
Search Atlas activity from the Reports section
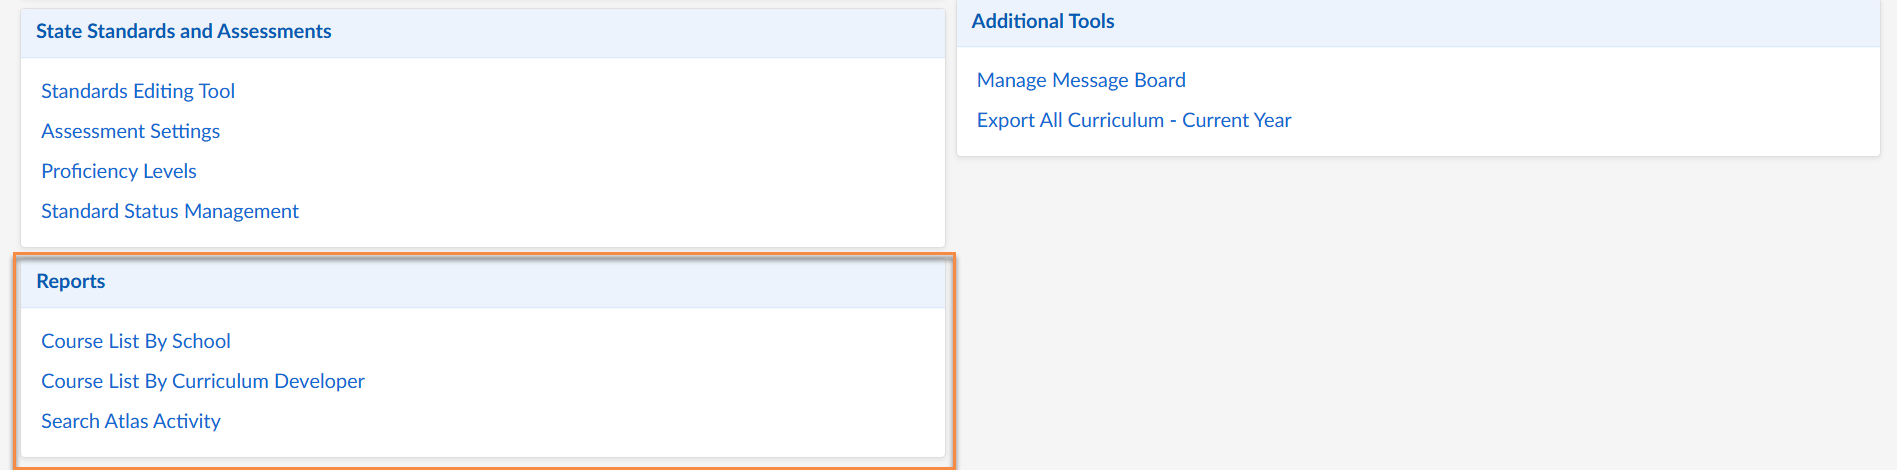point(131,421)
